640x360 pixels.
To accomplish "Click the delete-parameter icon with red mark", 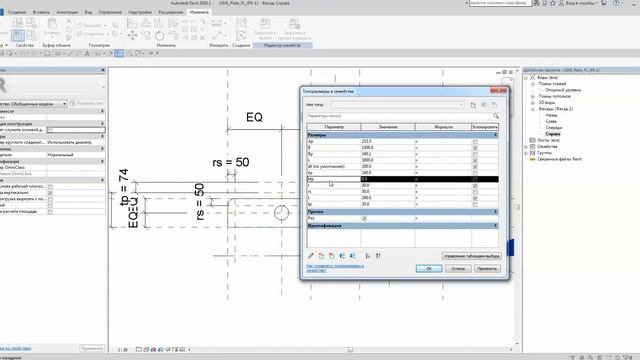I will (x=331, y=256).
